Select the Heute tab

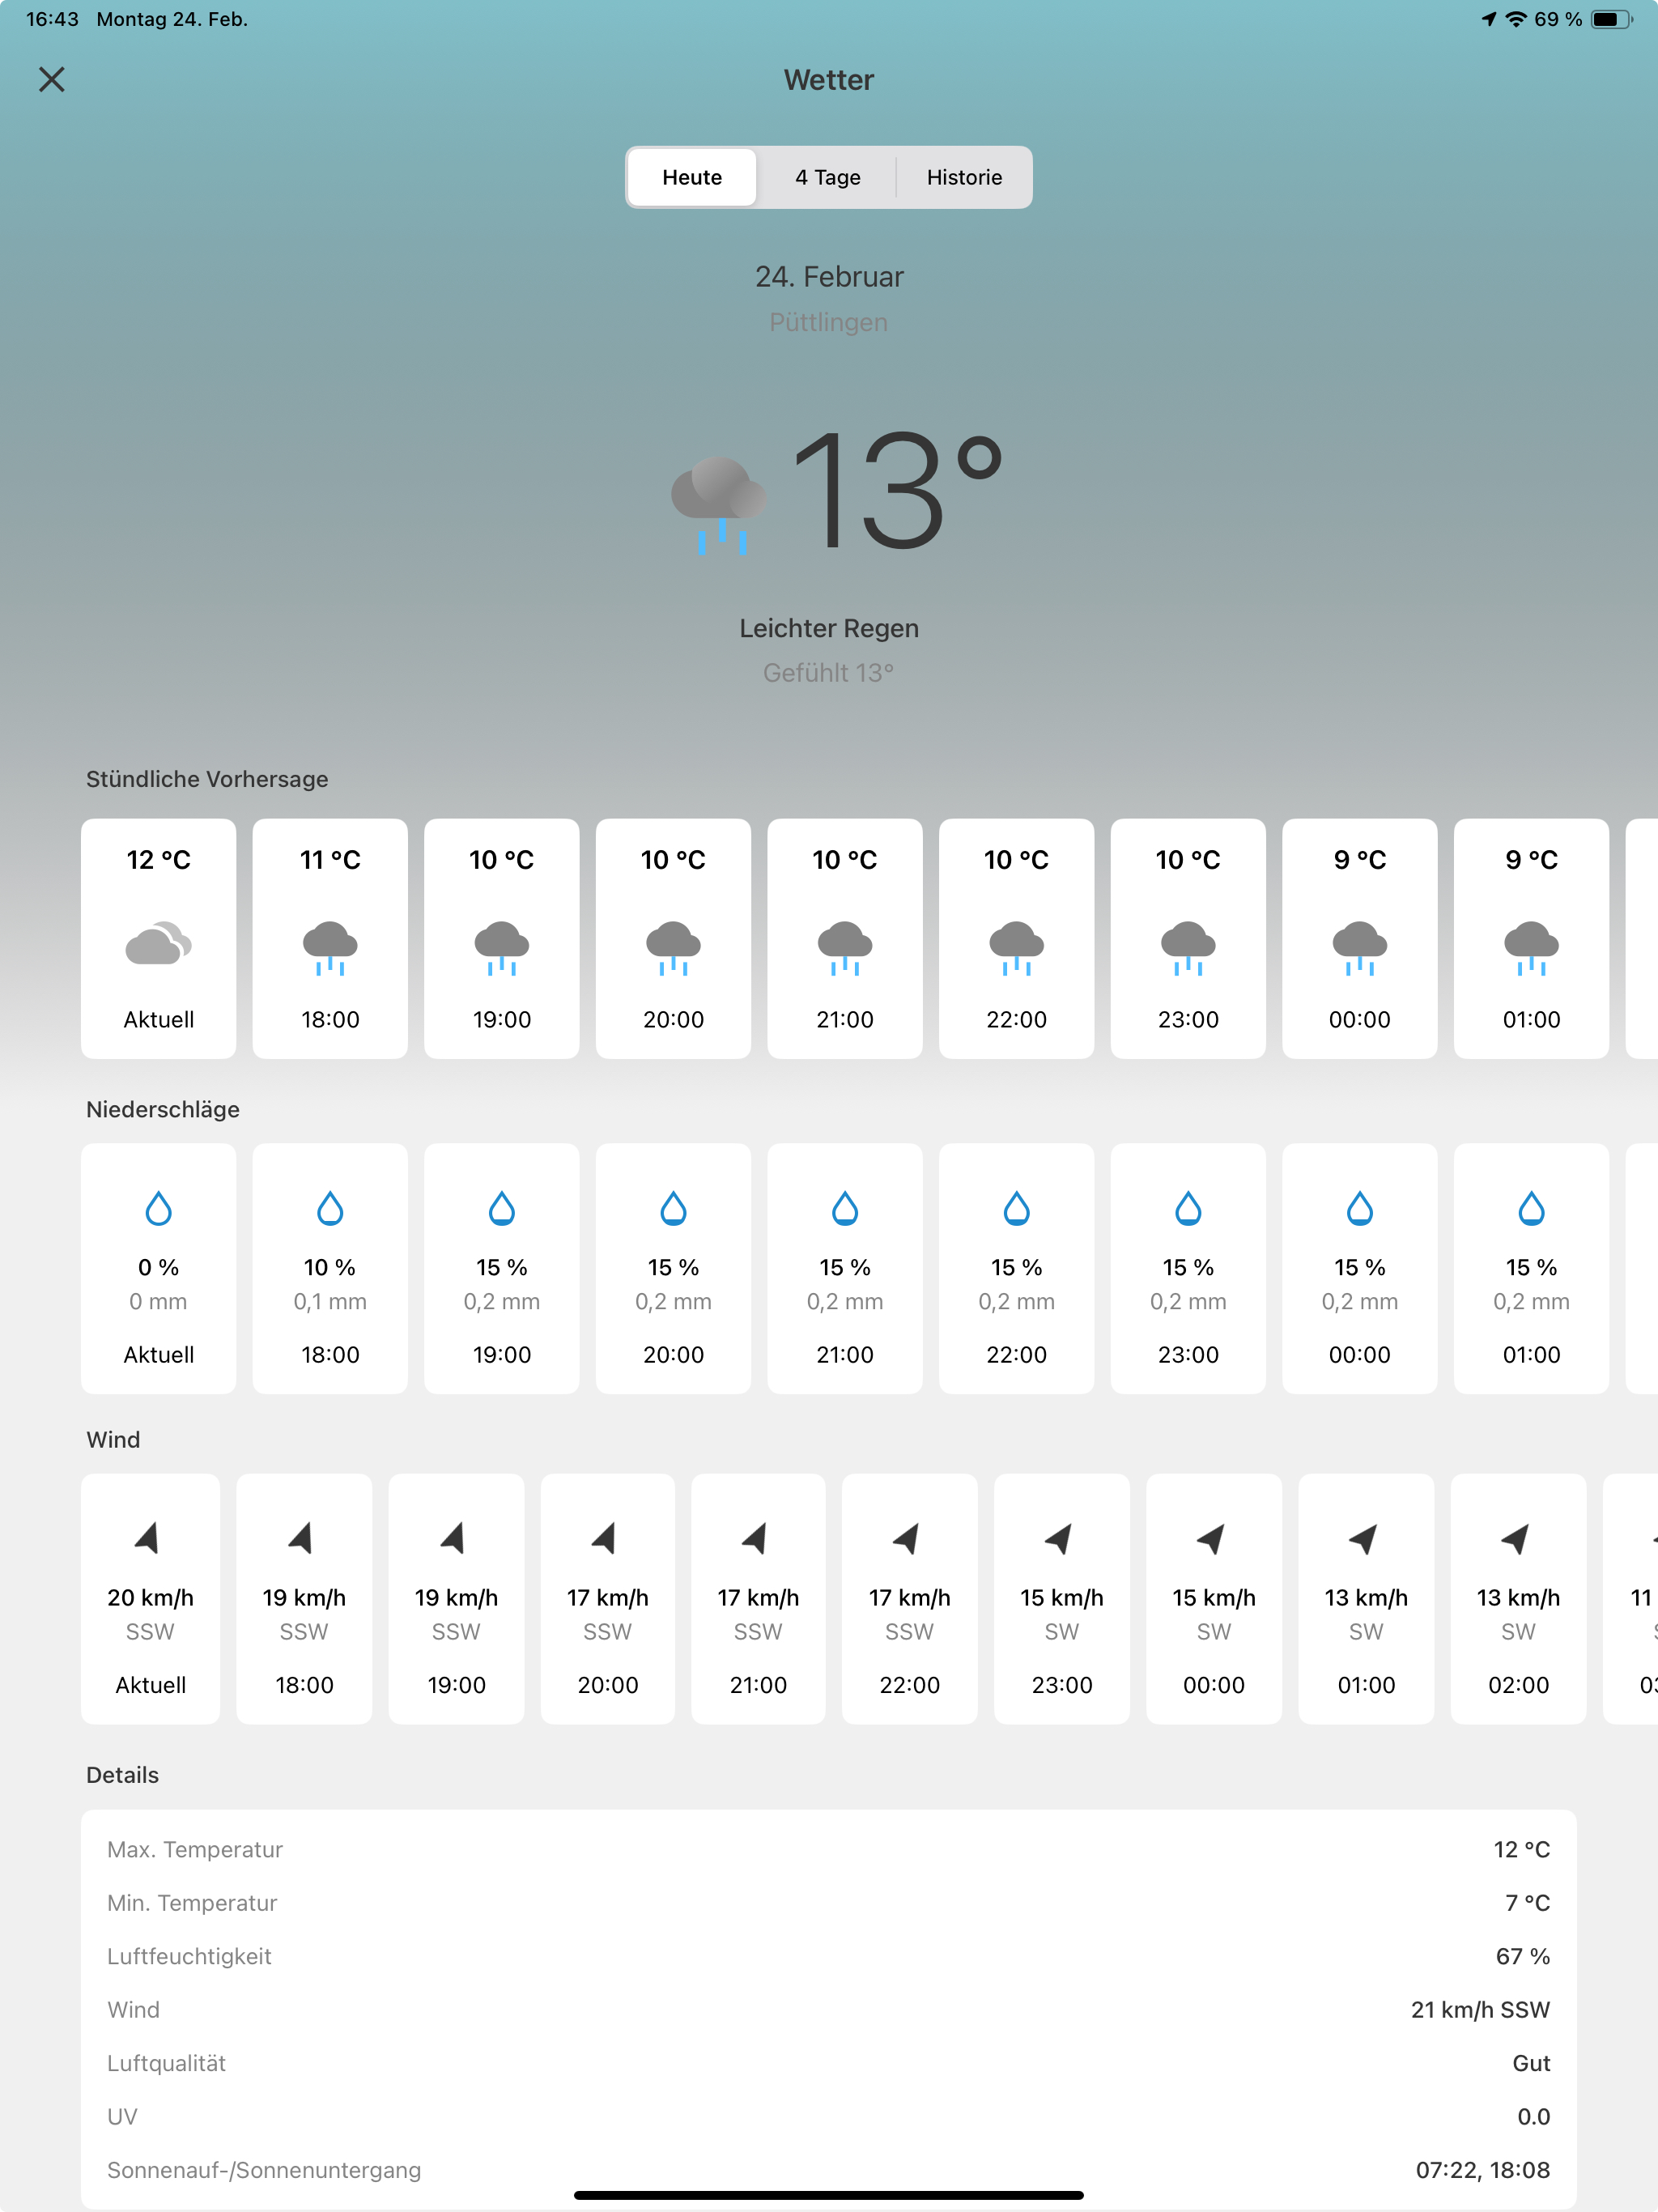(x=692, y=177)
